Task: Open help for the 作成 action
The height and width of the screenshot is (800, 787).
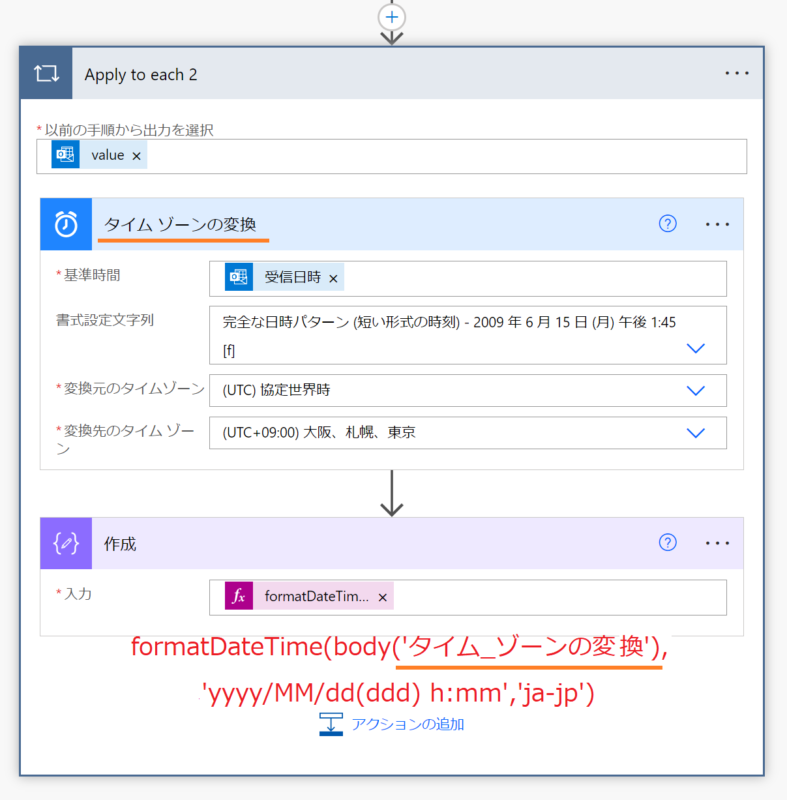Action: [x=668, y=543]
